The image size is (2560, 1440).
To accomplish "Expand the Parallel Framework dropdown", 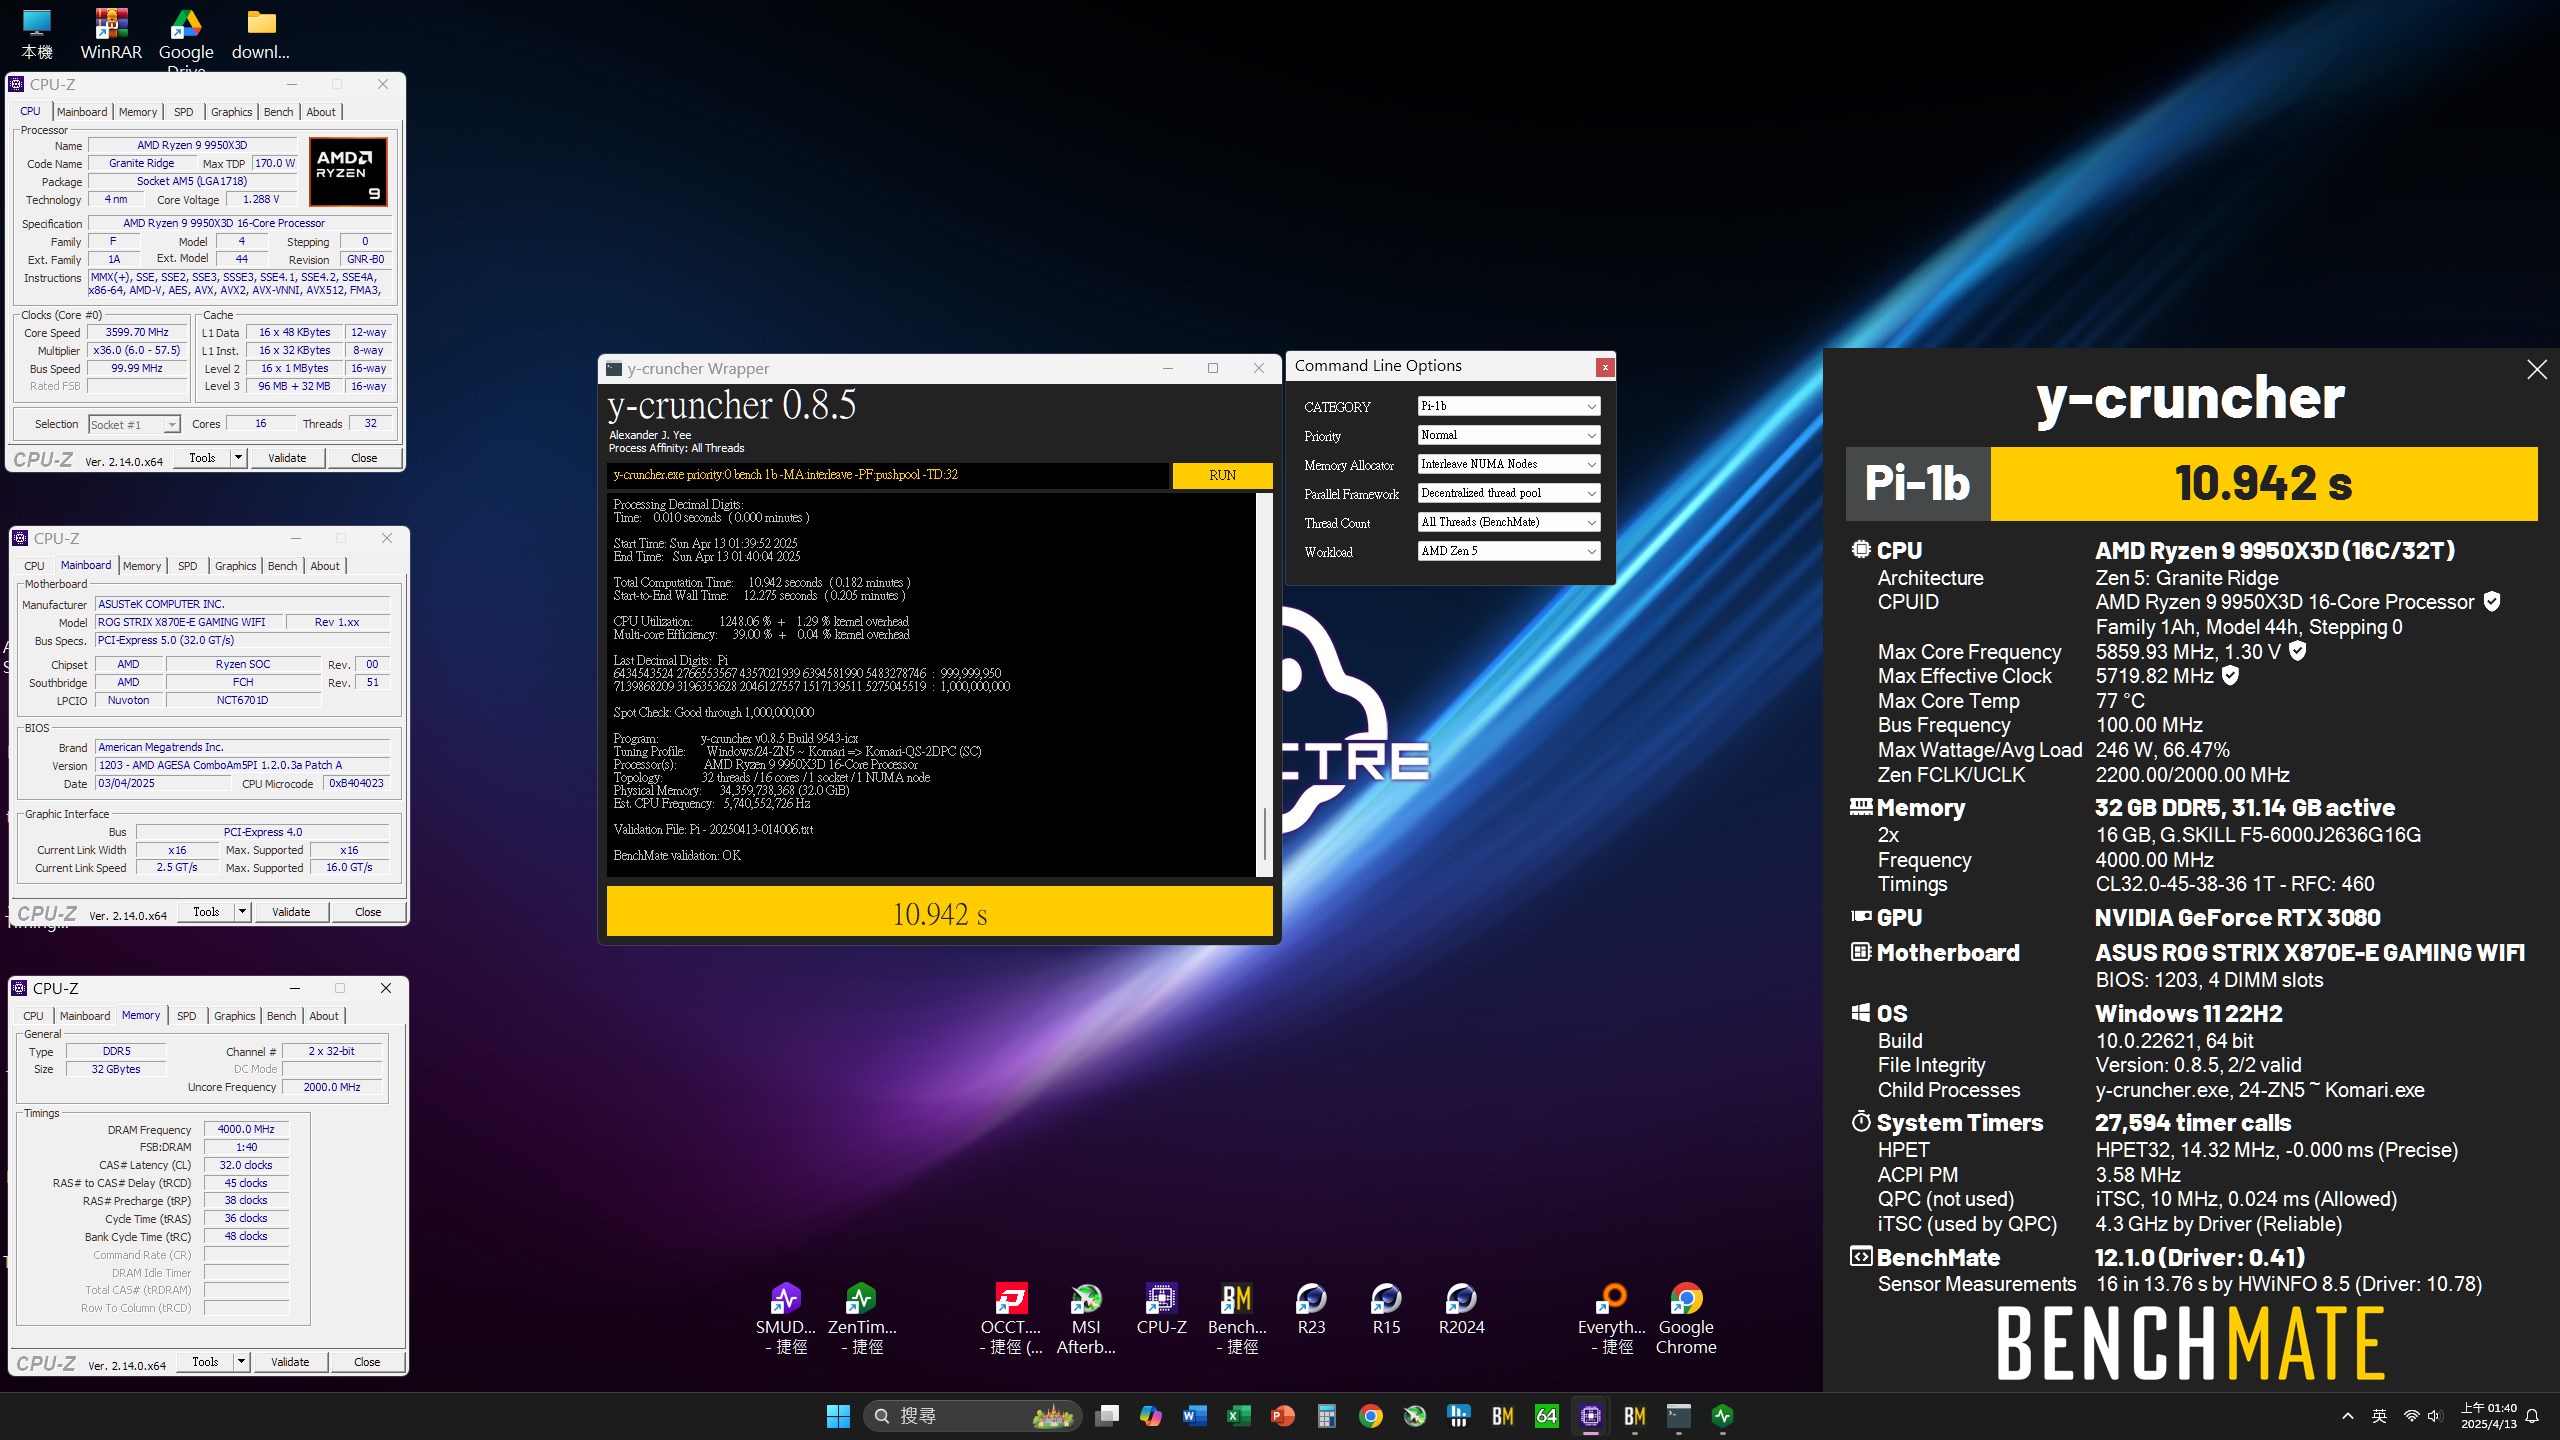I will [x=1509, y=493].
